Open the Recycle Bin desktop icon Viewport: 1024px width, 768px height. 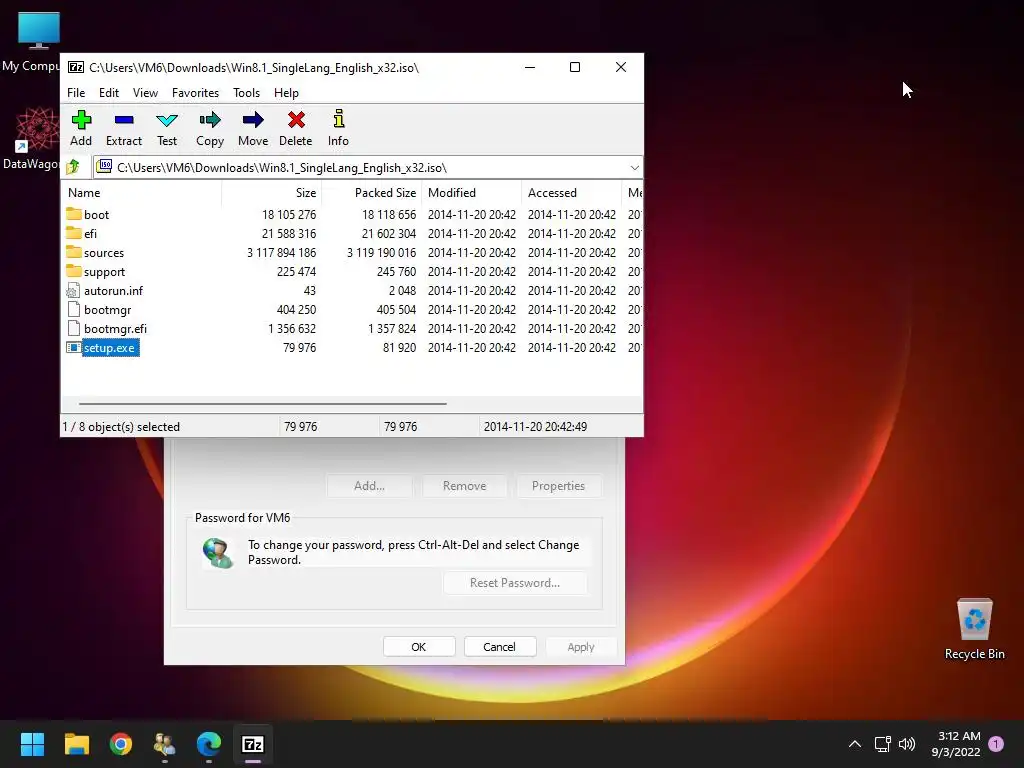point(974,630)
